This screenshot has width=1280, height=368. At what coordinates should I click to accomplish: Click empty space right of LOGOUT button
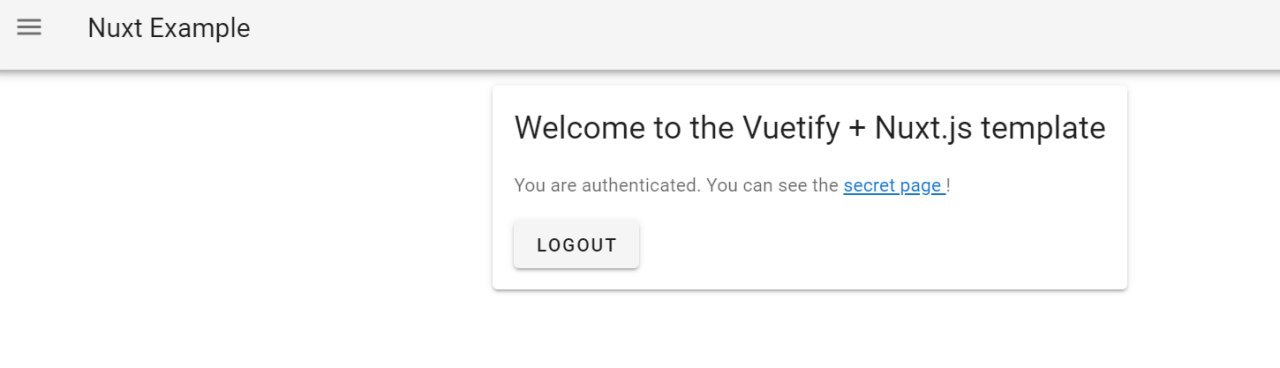pos(880,245)
